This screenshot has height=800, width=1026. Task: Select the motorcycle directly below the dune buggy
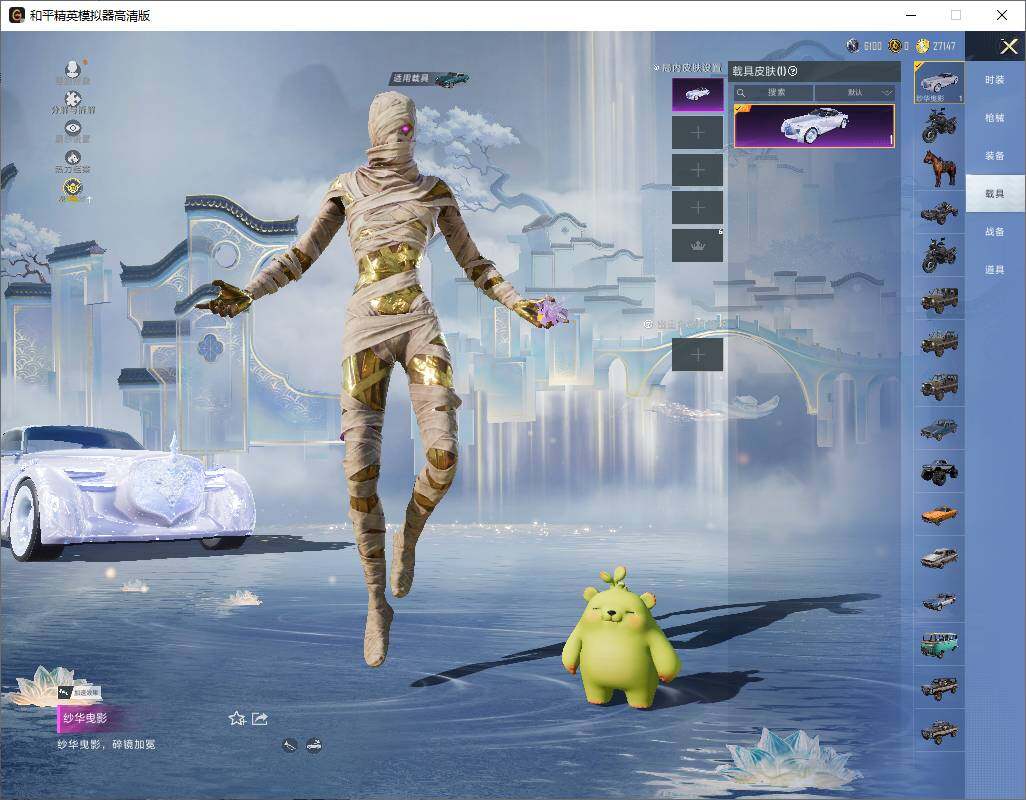(939, 255)
